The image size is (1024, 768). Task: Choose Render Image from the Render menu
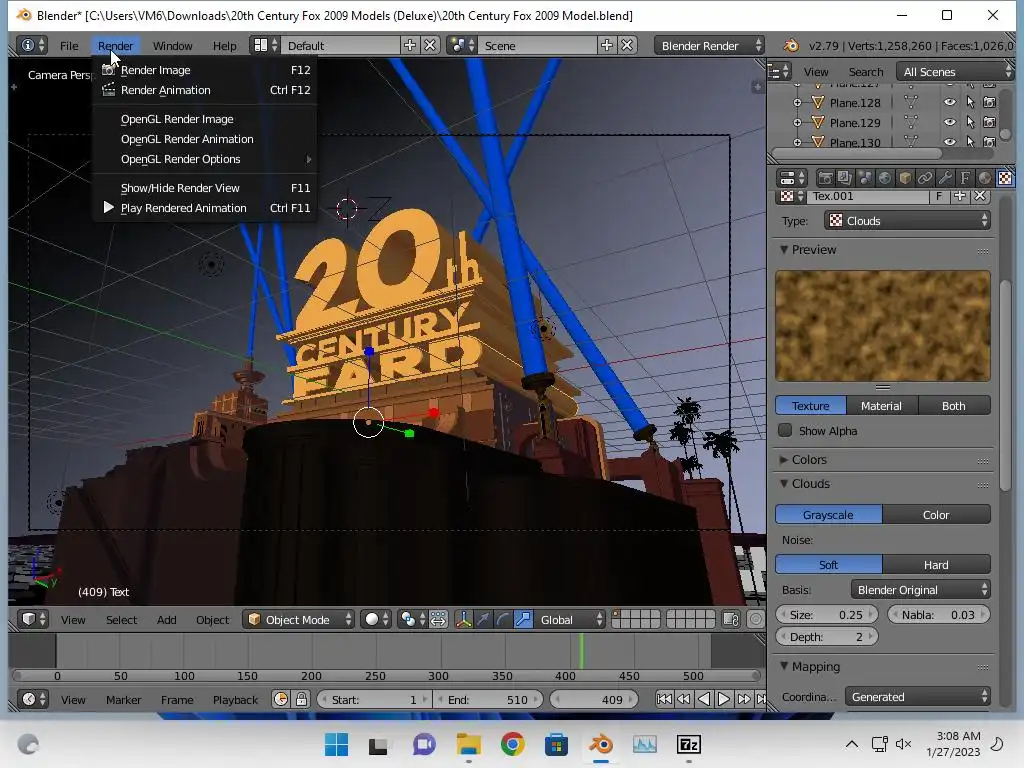205,69
